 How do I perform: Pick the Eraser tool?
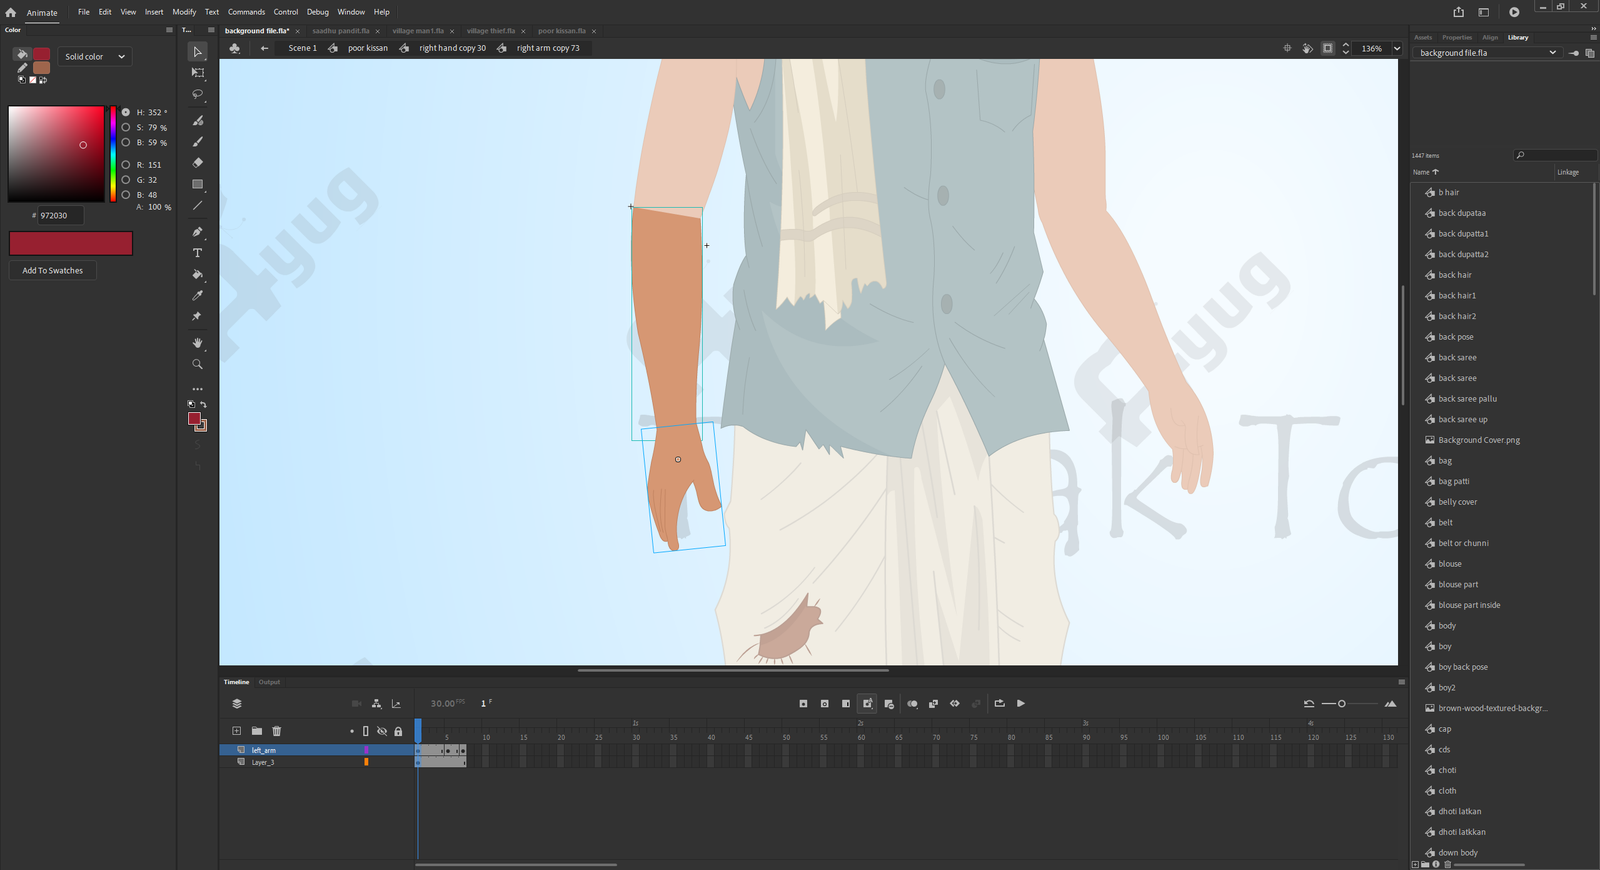point(198,163)
